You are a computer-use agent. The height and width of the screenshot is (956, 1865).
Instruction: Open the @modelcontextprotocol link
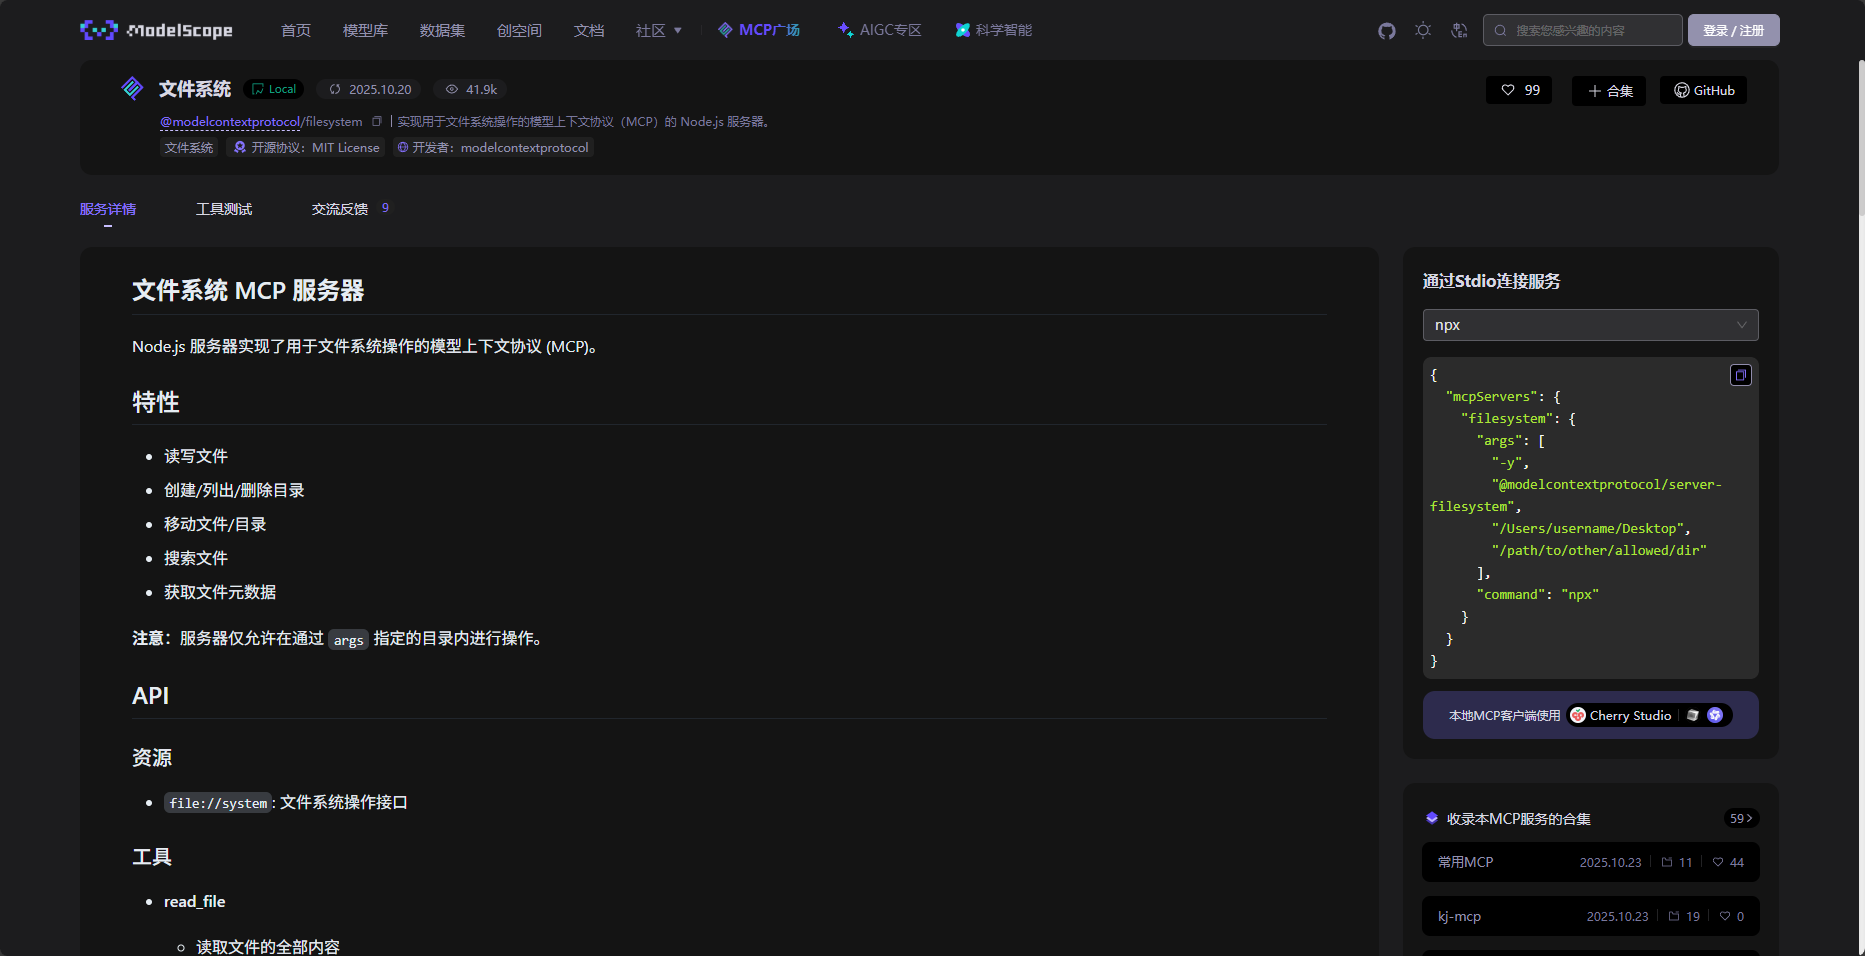[230, 122]
